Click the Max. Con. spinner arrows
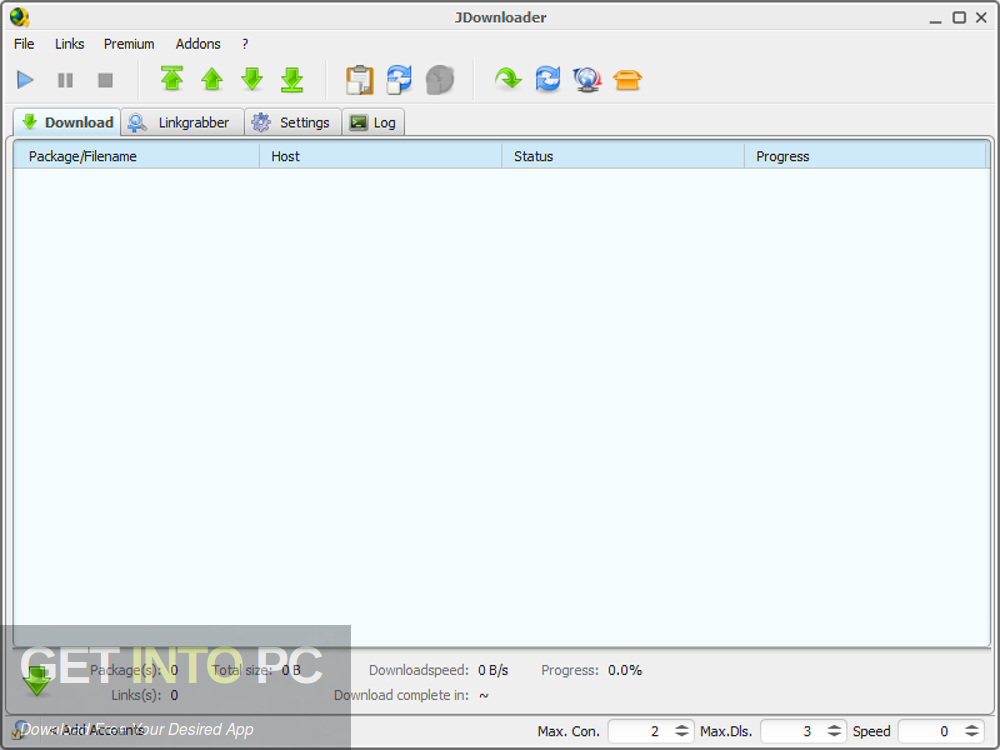 coord(682,732)
